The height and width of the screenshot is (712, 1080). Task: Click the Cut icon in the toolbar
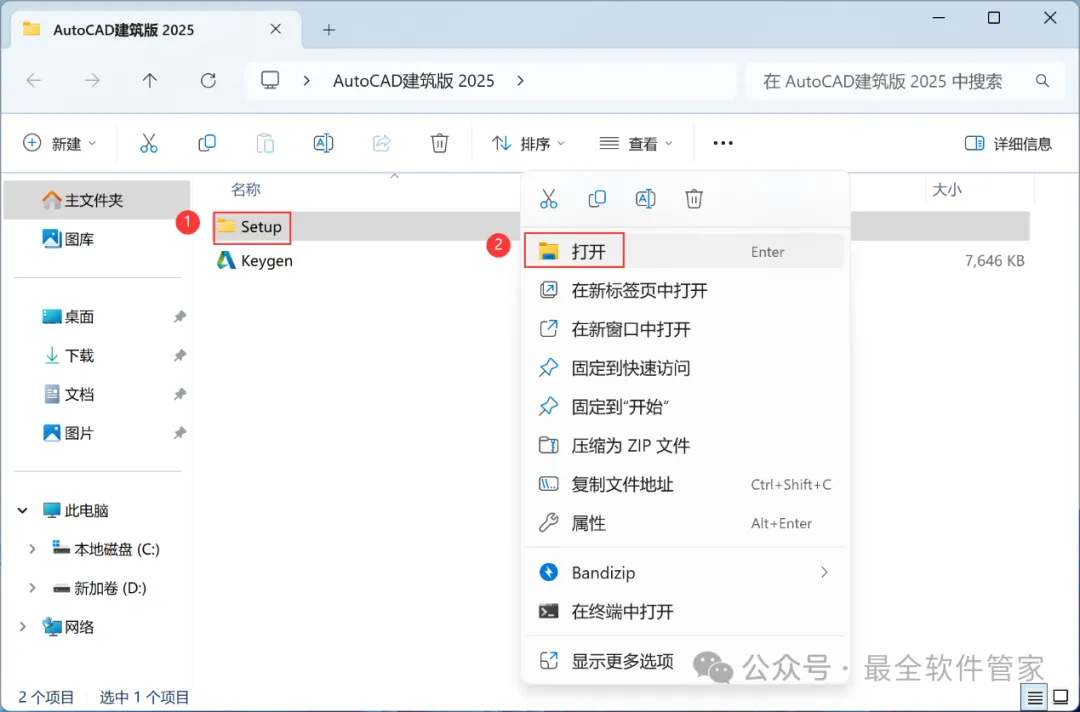point(149,143)
